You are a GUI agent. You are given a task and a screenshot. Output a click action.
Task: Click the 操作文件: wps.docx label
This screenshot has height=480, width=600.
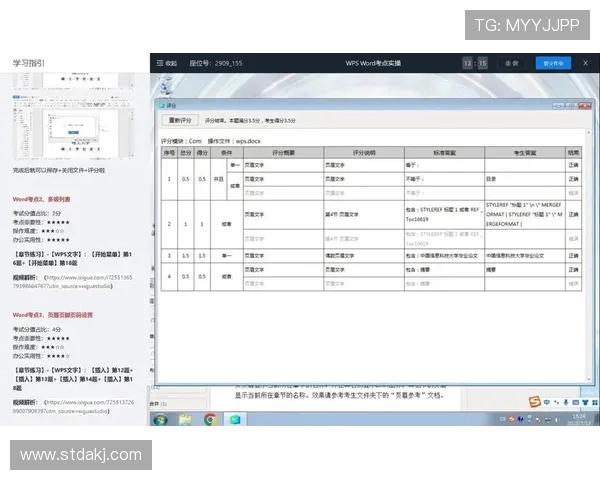pos(234,141)
